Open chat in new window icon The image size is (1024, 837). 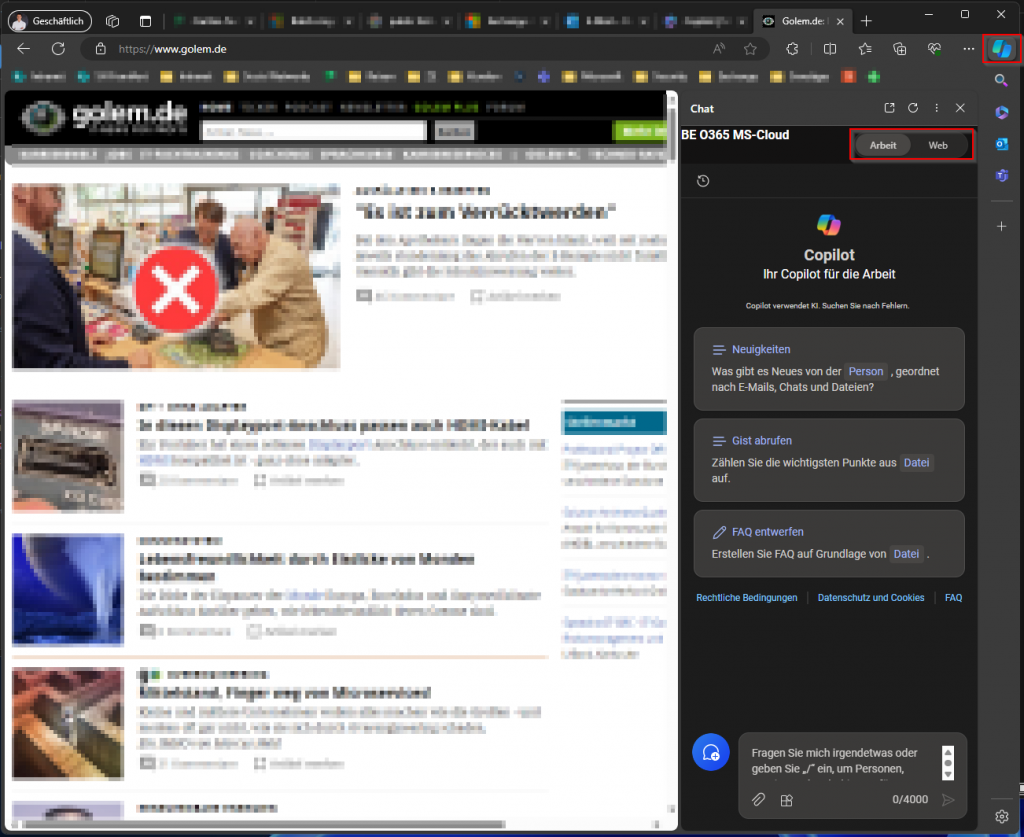click(x=889, y=108)
